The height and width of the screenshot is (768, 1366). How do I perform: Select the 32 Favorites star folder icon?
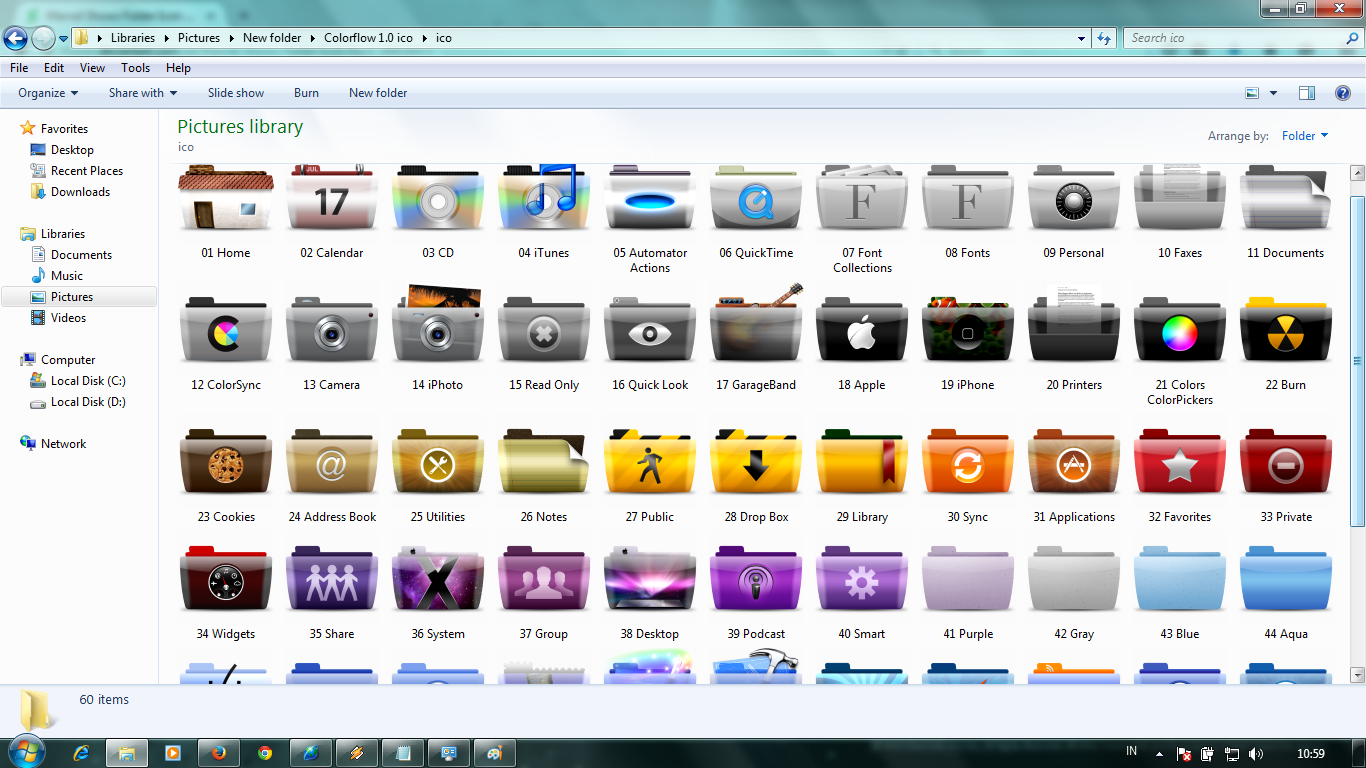point(1180,463)
